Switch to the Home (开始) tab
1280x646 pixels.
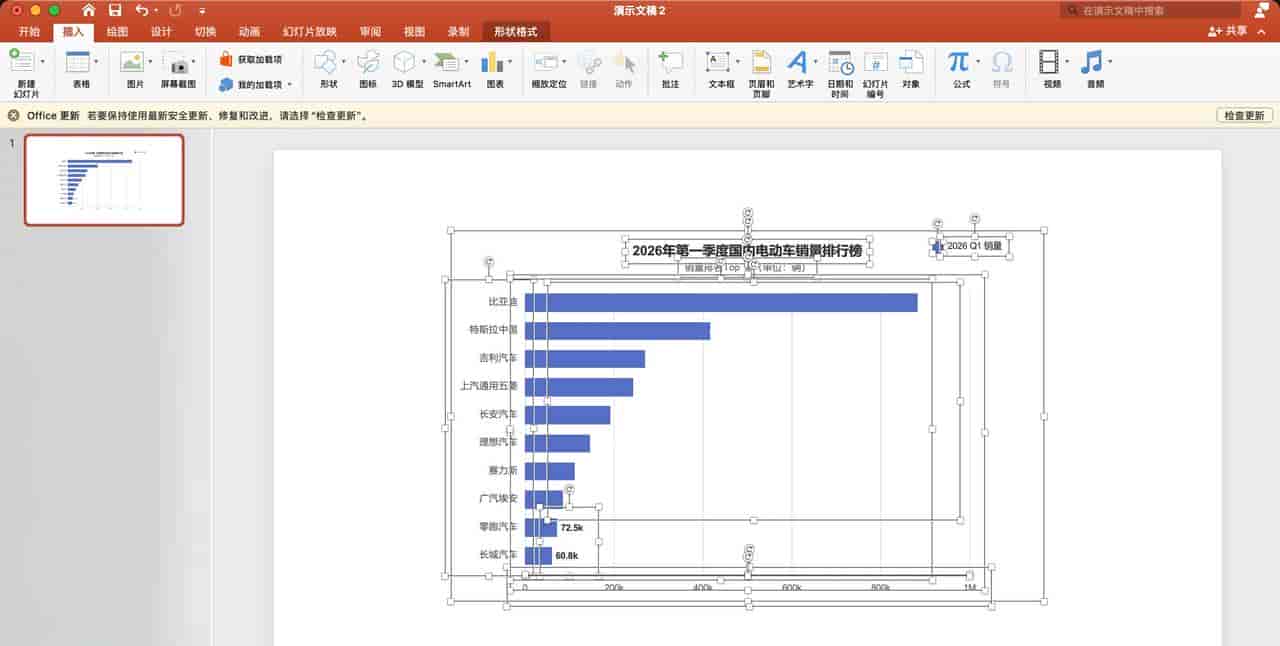click(x=29, y=32)
